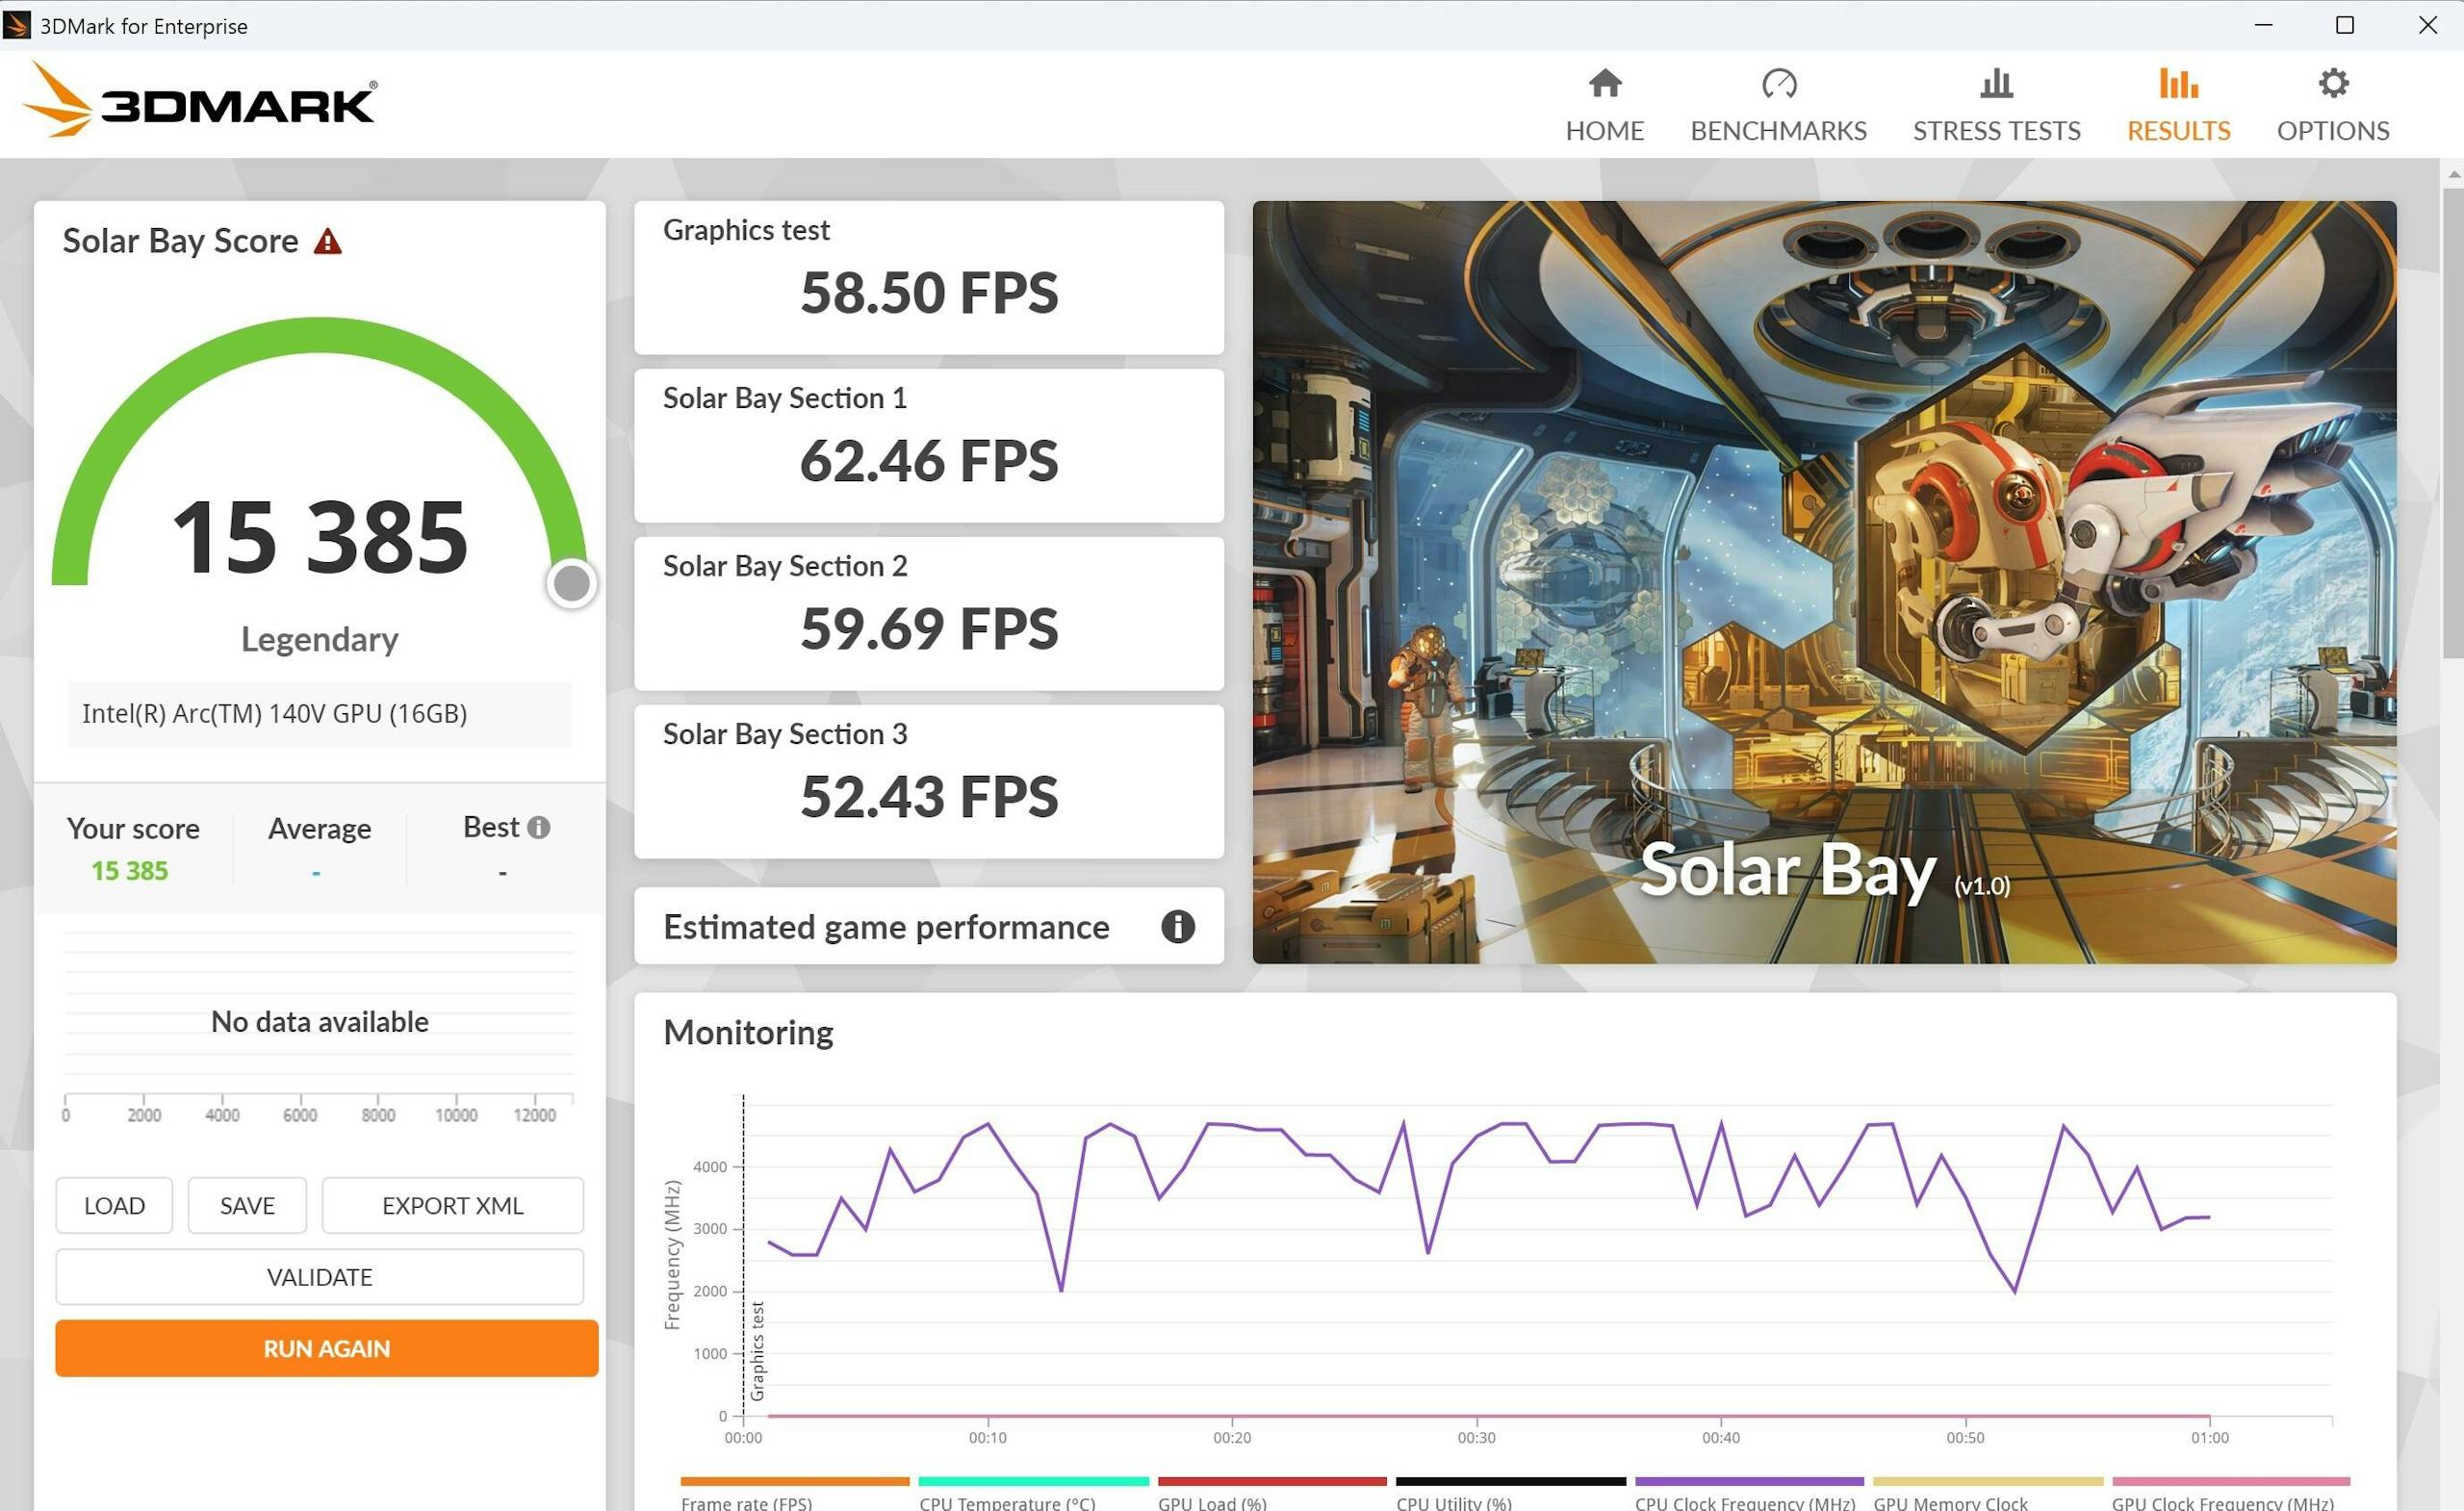The width and height of the screenshot is (2464, 1511).
Task: Click the Graphics test 58.50 FPS card
Action: (928, 277)
